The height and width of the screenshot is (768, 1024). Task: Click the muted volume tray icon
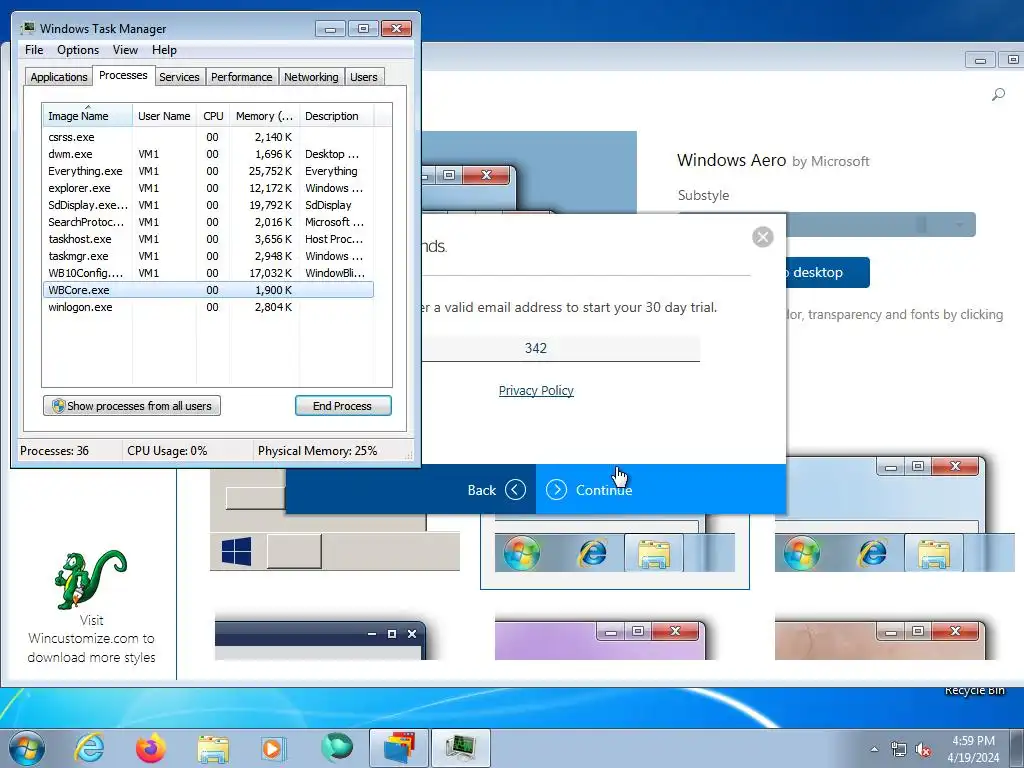pos(923,750)
